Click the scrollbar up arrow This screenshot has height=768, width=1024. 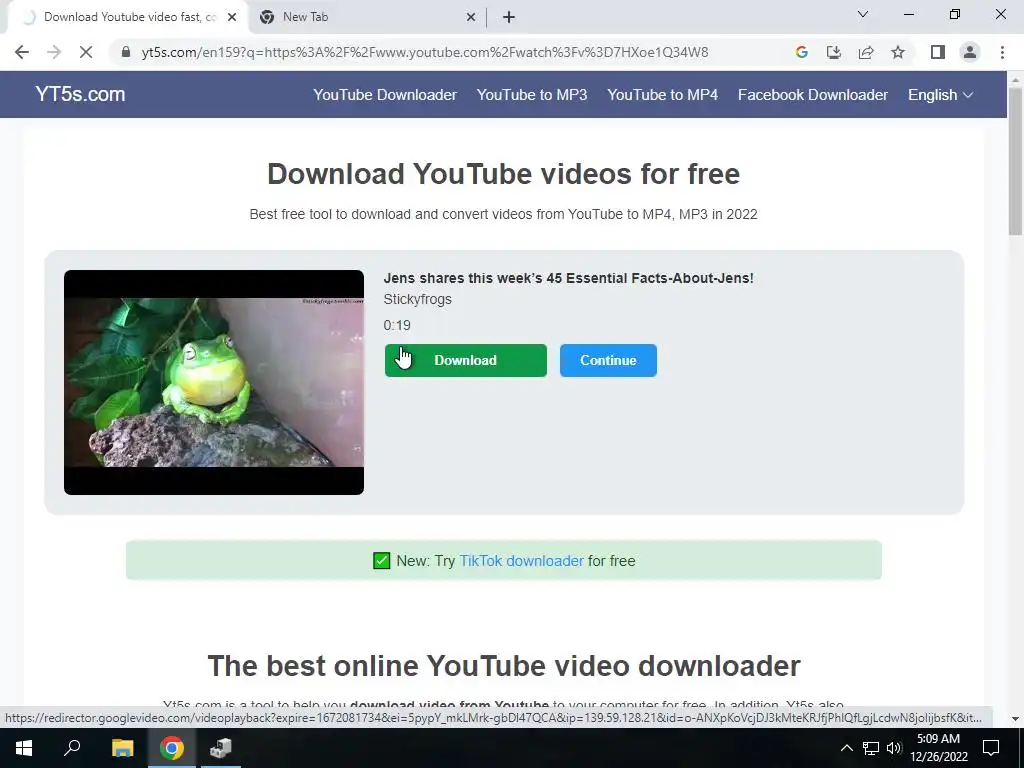pyautogui.click(x=1015, y=79)
